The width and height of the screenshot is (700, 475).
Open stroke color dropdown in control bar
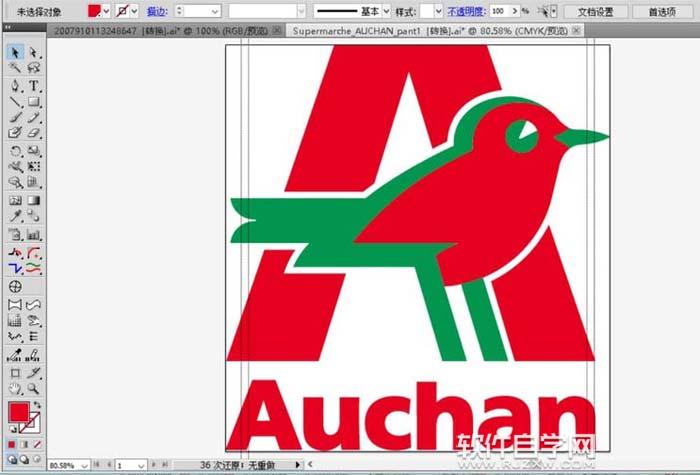click(134, 11)
